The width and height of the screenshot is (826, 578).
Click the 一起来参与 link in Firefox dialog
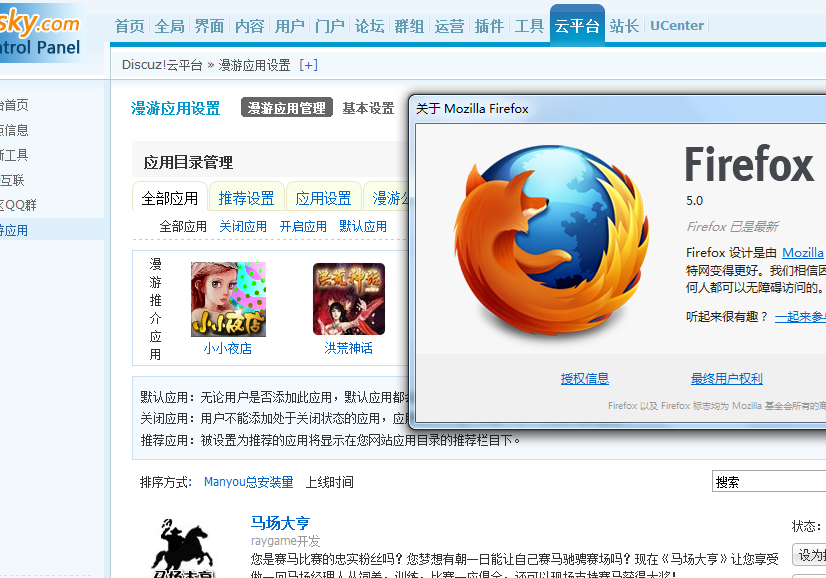[x=800, y=317]
